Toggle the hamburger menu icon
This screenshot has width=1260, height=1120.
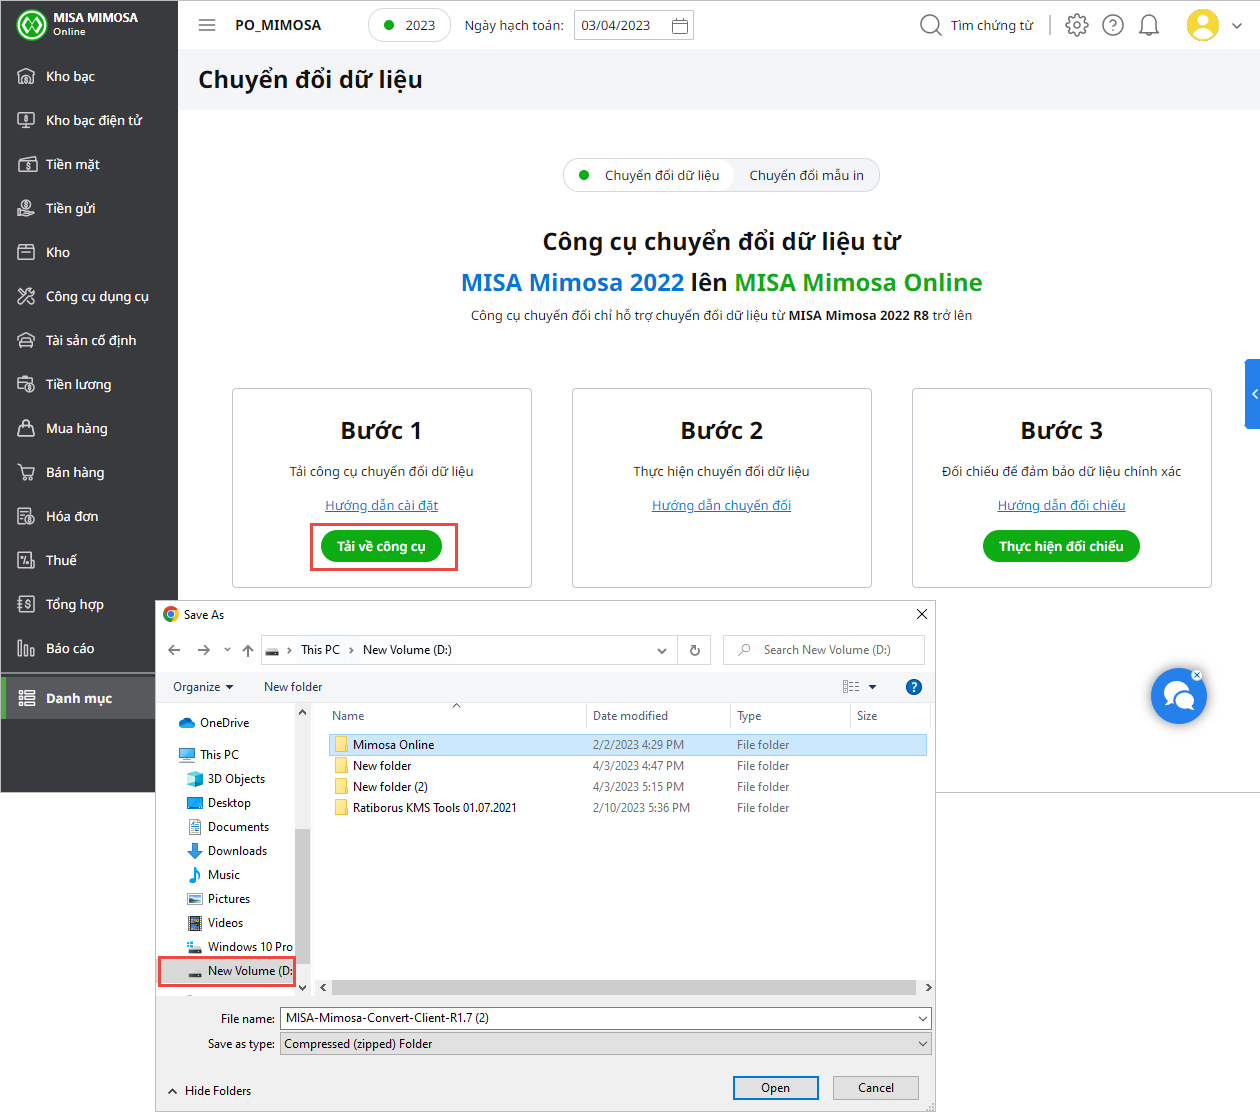pyautogui.click(x=207, y=25)
